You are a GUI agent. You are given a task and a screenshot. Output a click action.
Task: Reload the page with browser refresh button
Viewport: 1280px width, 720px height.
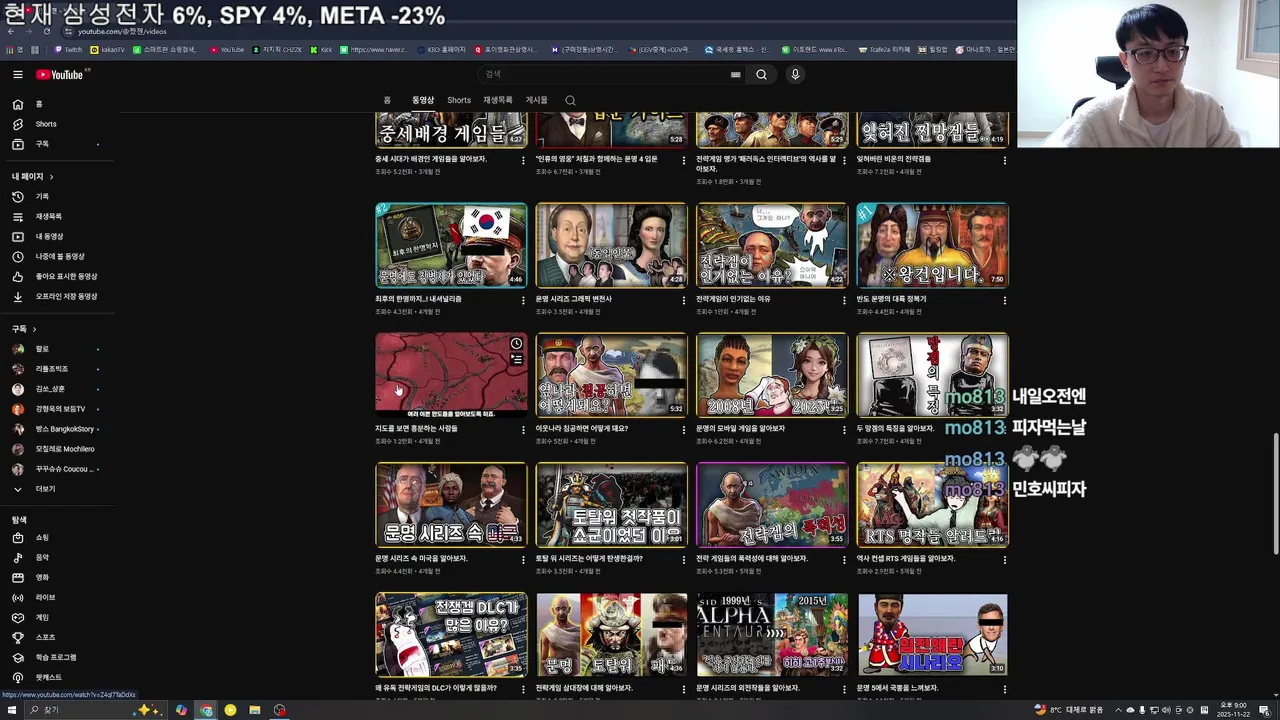(46, 31)
